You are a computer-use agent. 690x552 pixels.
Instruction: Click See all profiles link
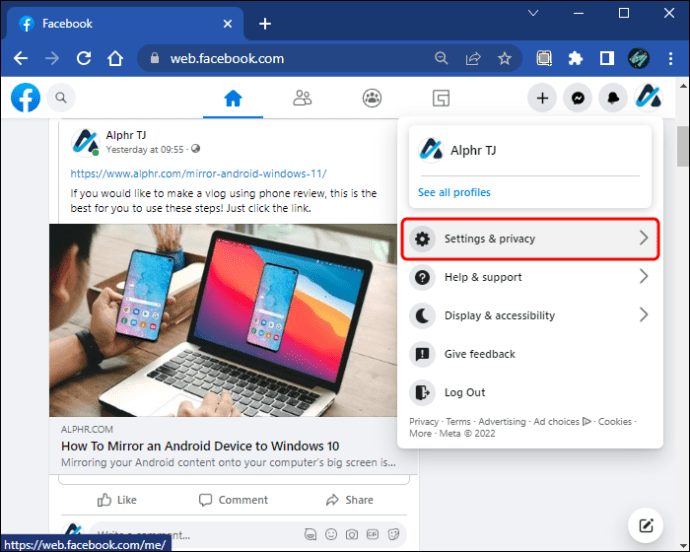point(454,192)
